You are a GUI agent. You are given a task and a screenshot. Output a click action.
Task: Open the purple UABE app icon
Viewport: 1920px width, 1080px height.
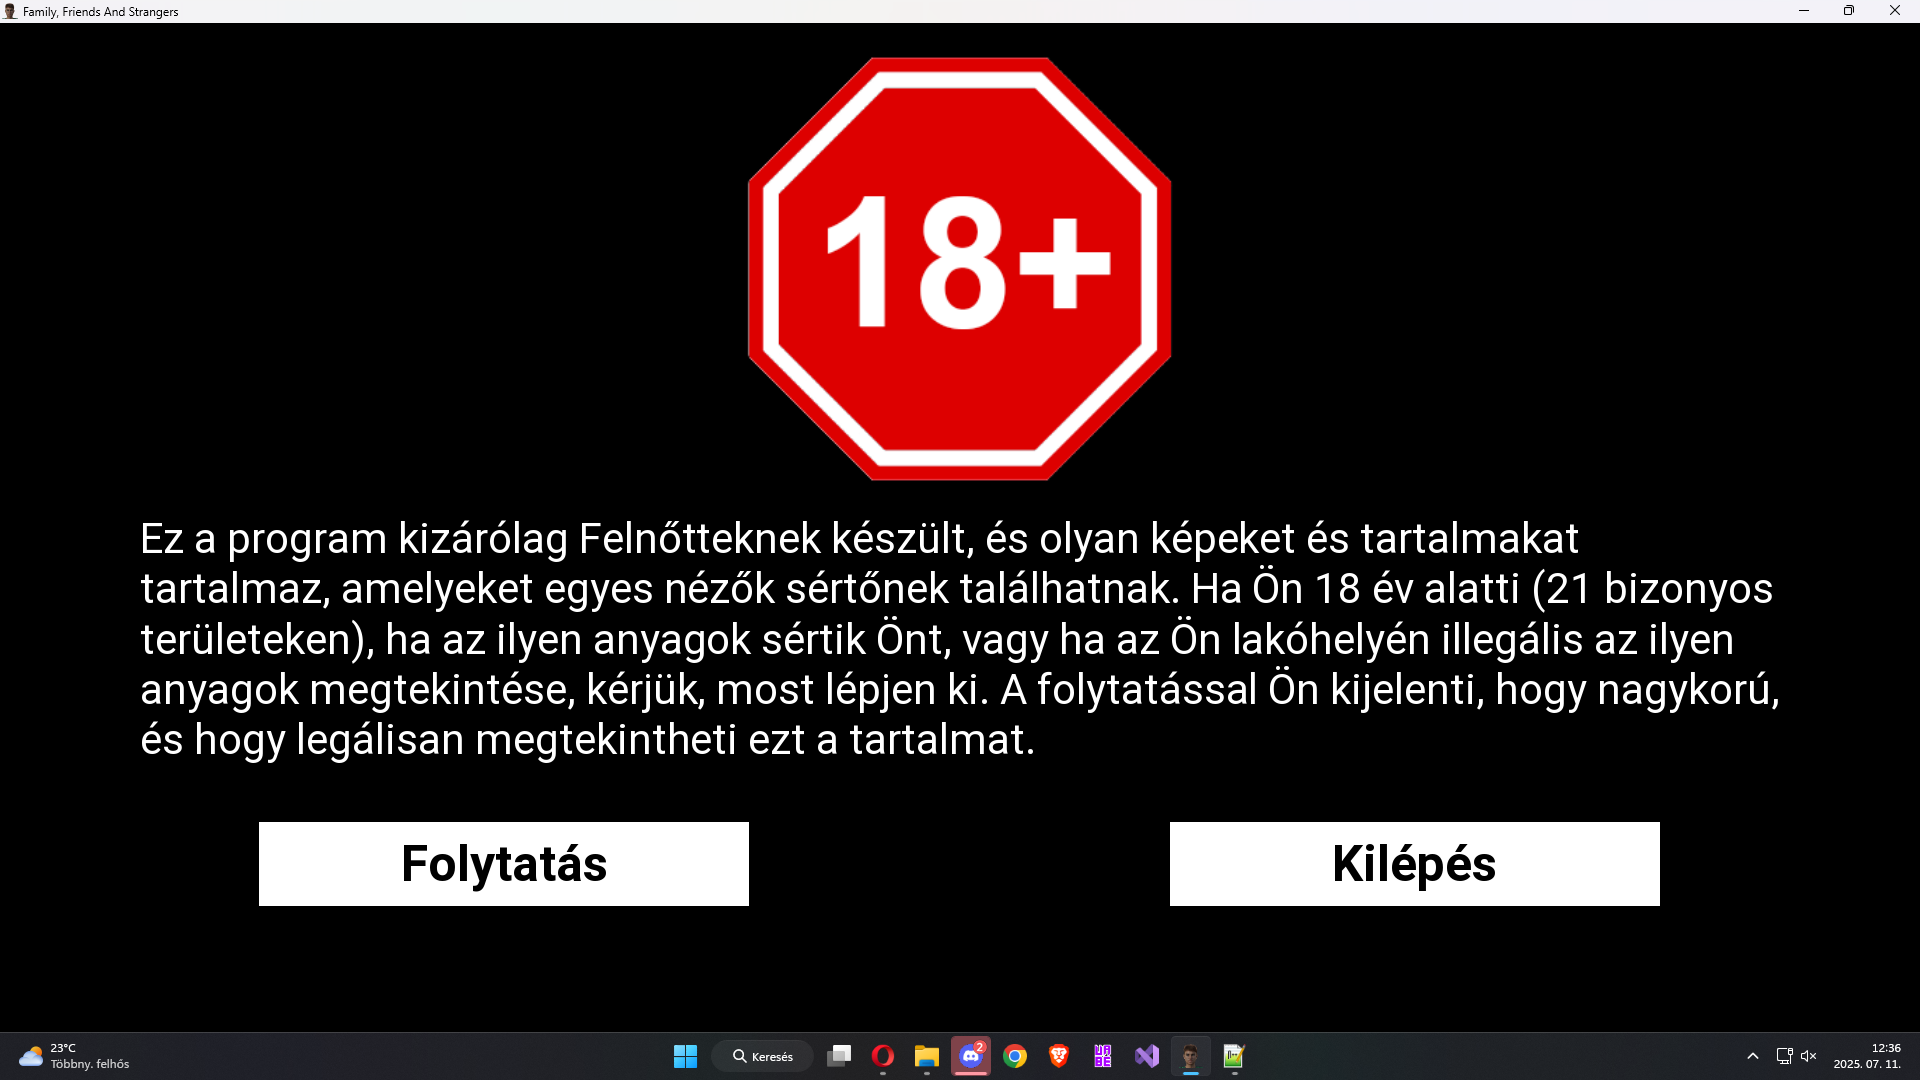pos(1103,1056)
